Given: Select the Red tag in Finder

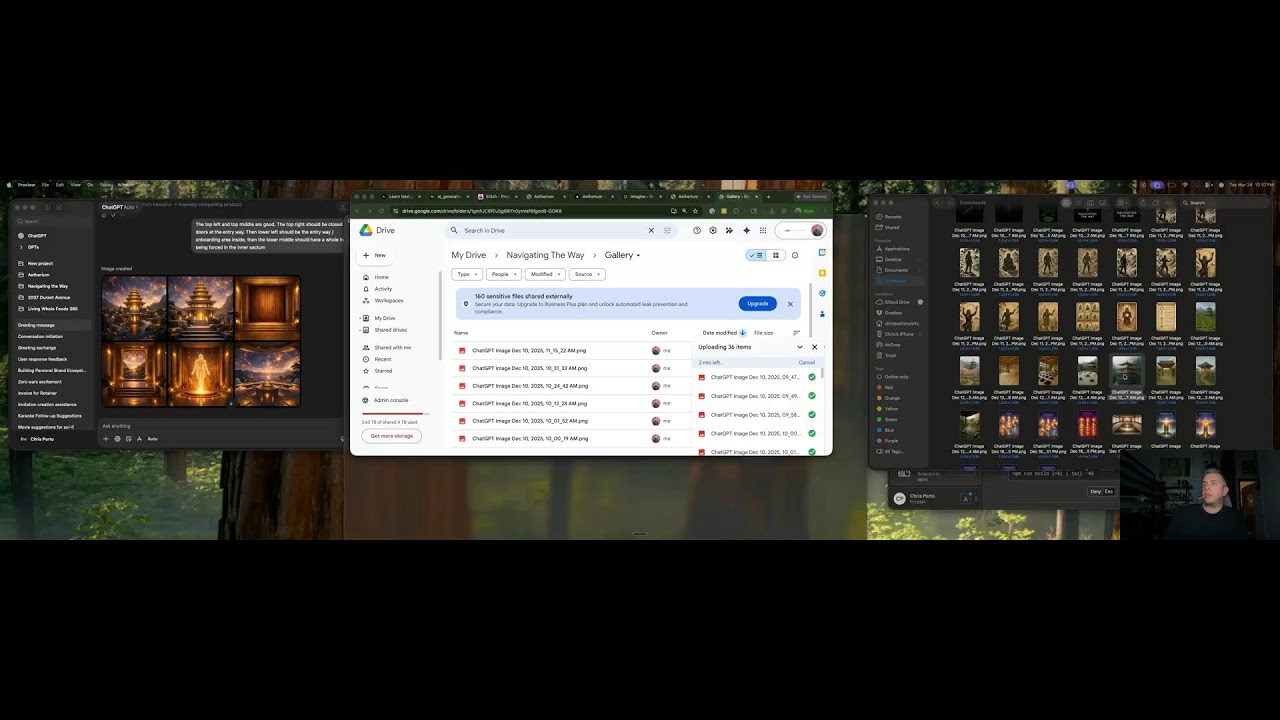Looking at the screenshot, I should pos(889,388).
